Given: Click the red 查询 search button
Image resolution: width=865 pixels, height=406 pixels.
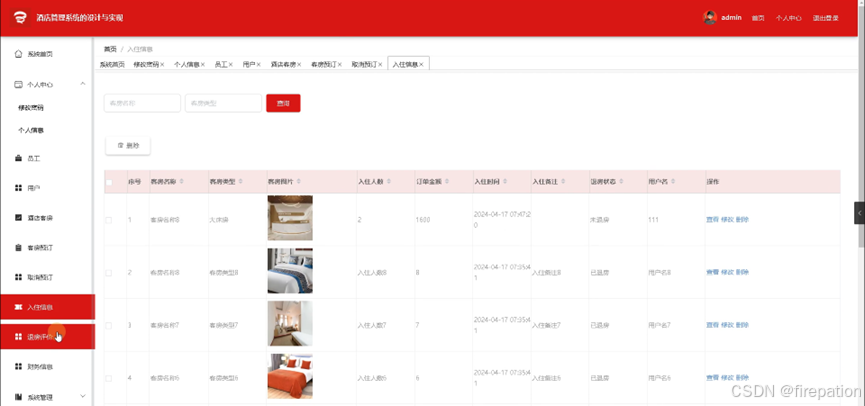Looking at the screenshot, I should (x=283, y=103).
